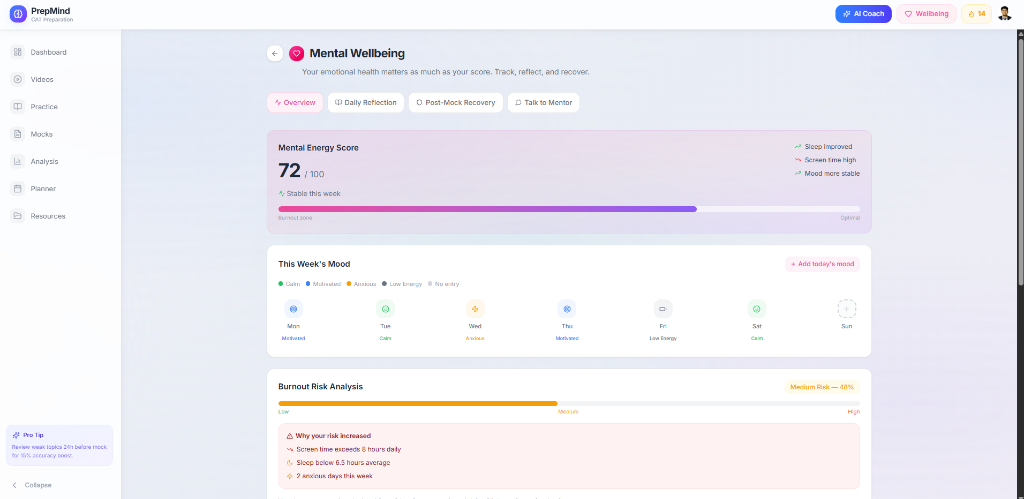Select Wednesday's Anxious mood icon
This screenshot has width=1024, height=499.
tap(475, 309)
